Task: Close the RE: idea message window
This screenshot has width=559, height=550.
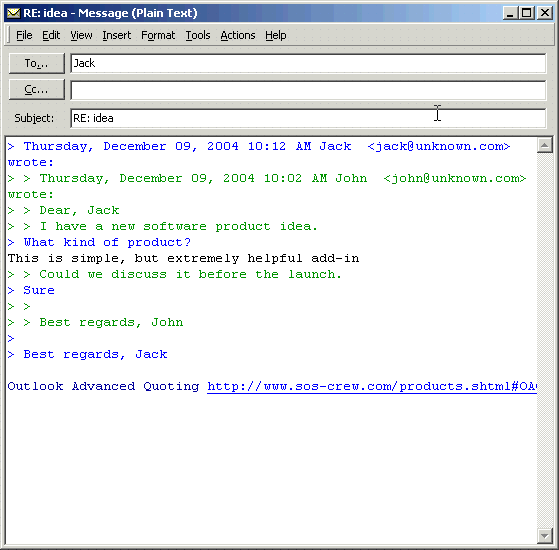Action: click(545, 13)
